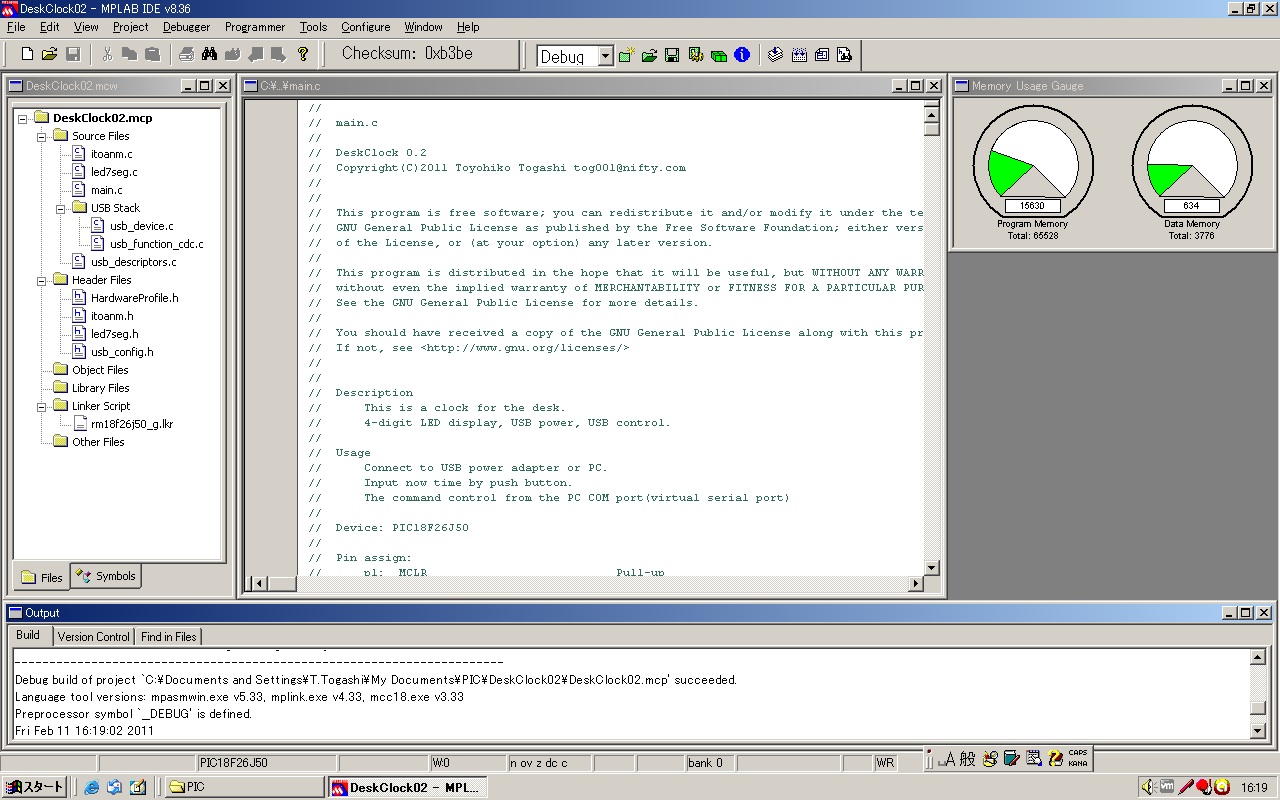Collapse the DeskClock02.mcp project node
This screenshot has height=800, width=1280.
[23, 118]
